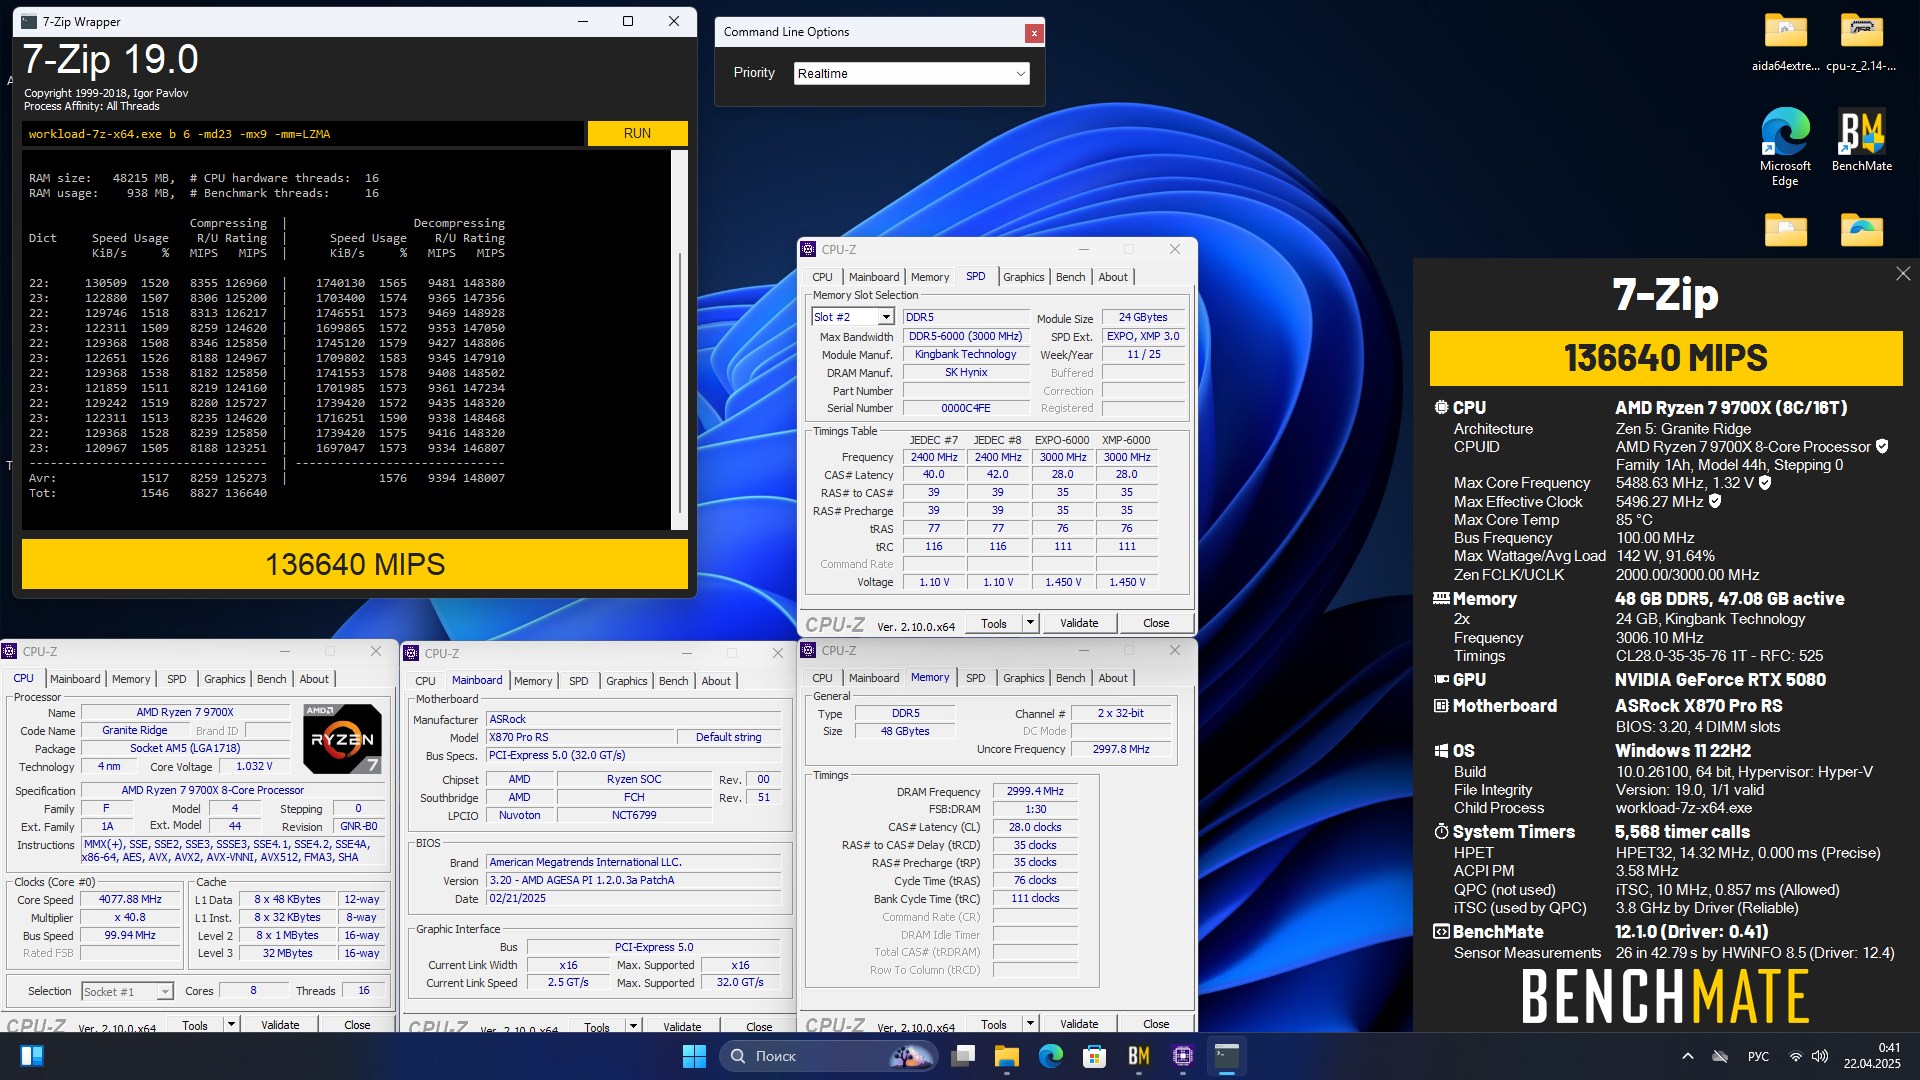1920x1080 pixels.
Task: Click the CPUID verified shield icon in BenchMate
Action: [x=1882, y=447]
